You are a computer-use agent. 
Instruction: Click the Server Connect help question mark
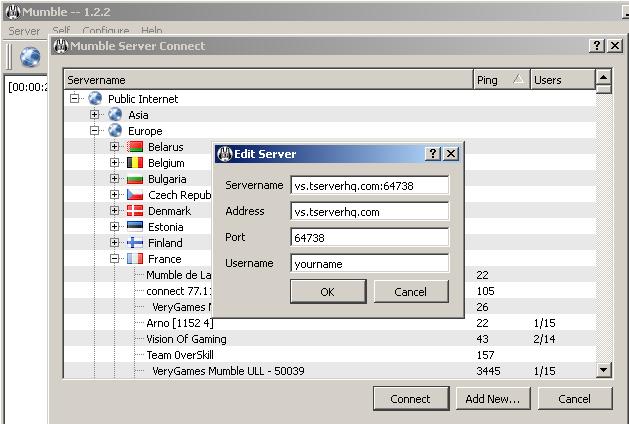point(597,46)
